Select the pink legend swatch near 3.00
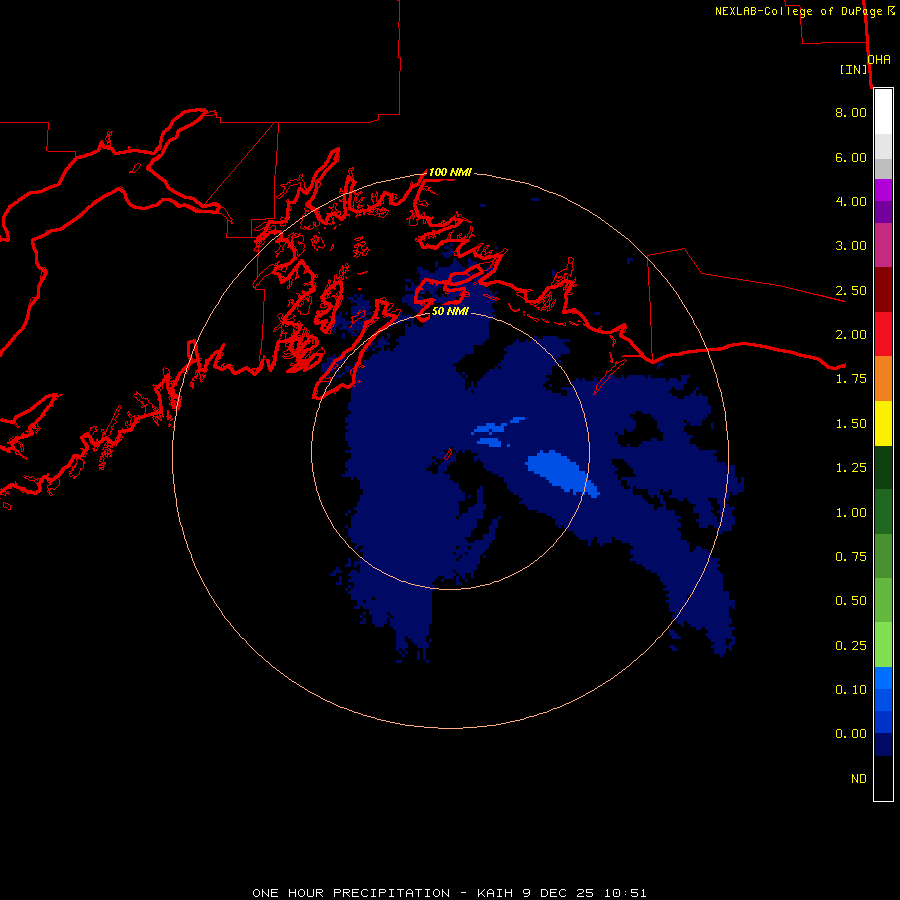The width and height of the screenshot is (900, 900). pos(883,246)
